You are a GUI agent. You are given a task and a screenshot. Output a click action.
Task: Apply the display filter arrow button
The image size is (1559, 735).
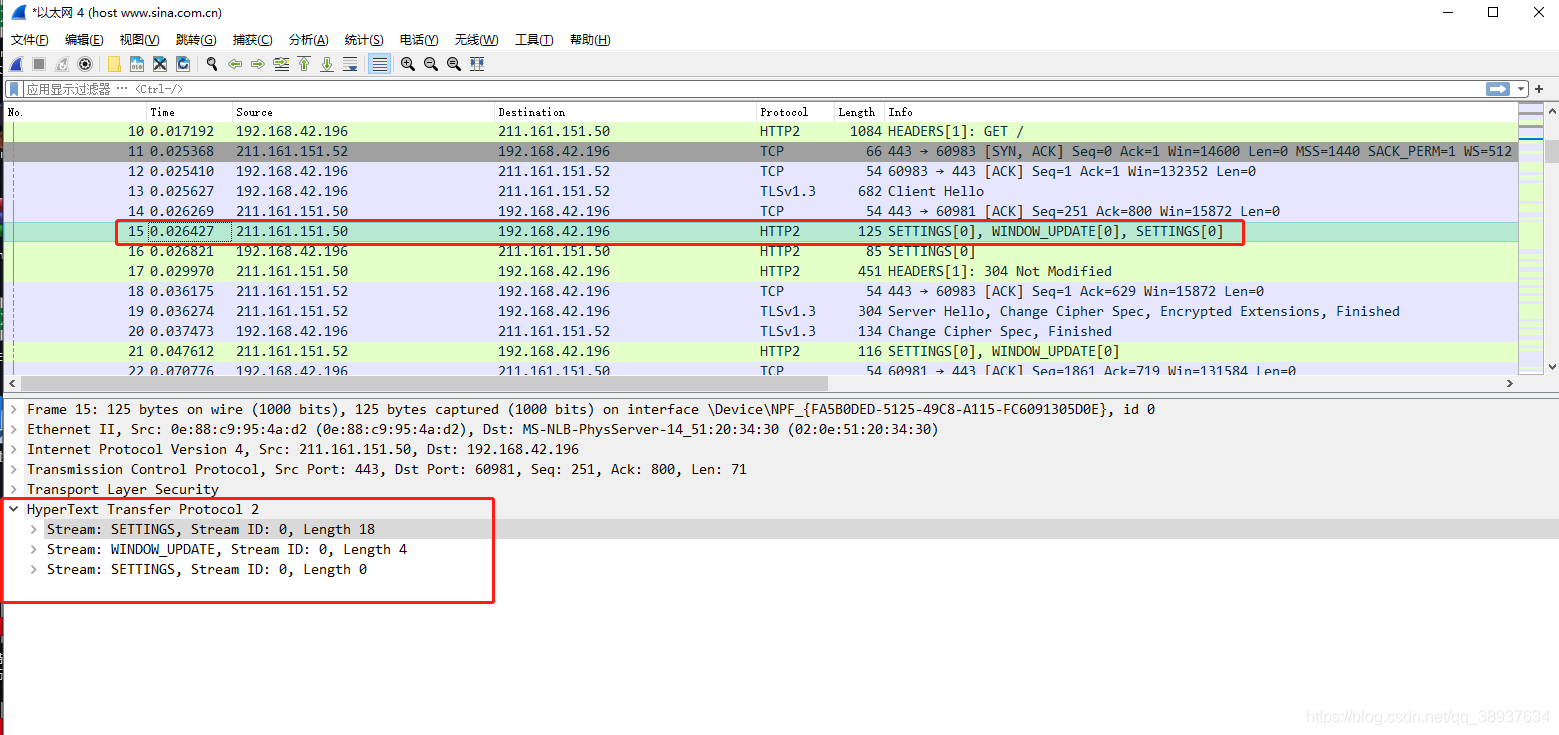point(1498,89)
